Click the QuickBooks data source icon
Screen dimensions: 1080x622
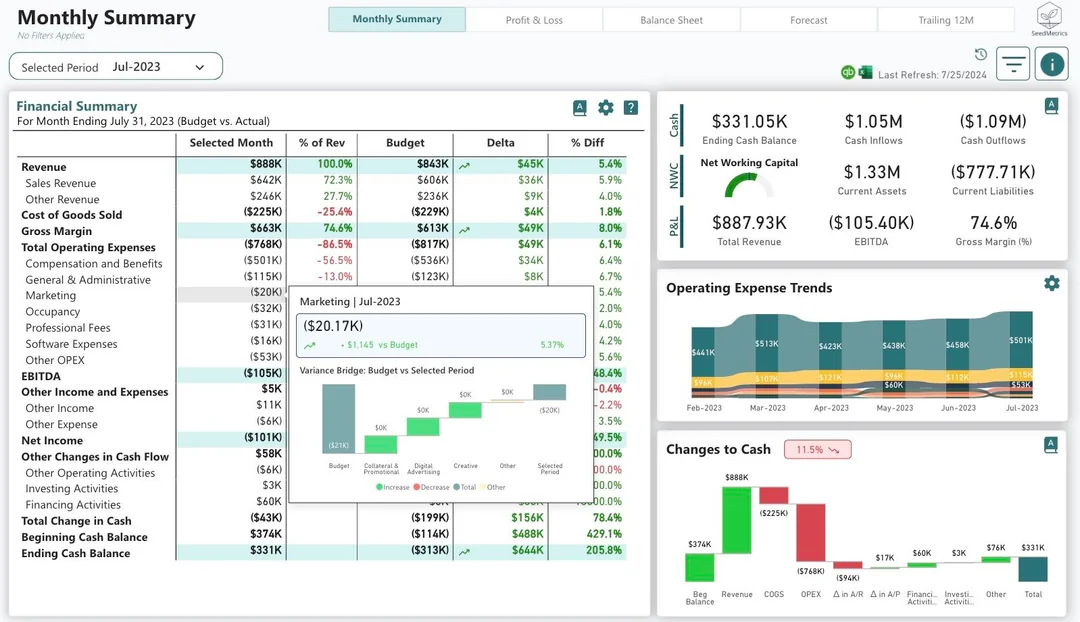848,73
